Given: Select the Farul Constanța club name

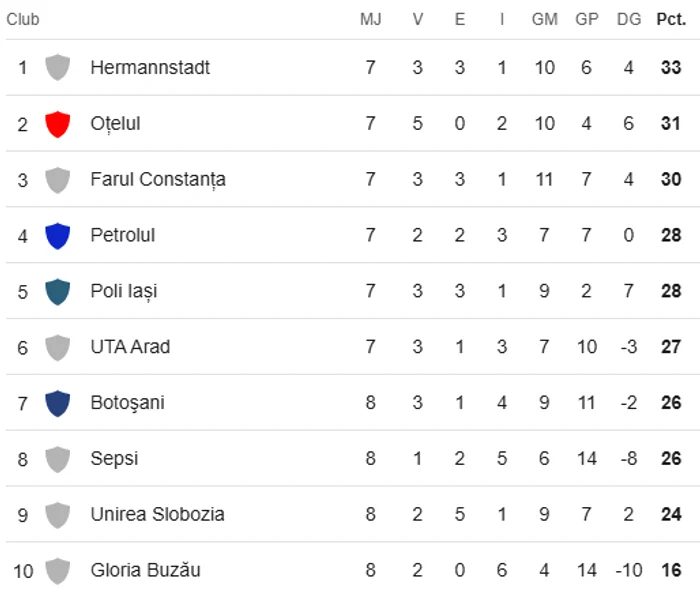Looking at the screenshot, I should (x=158, y=179).
